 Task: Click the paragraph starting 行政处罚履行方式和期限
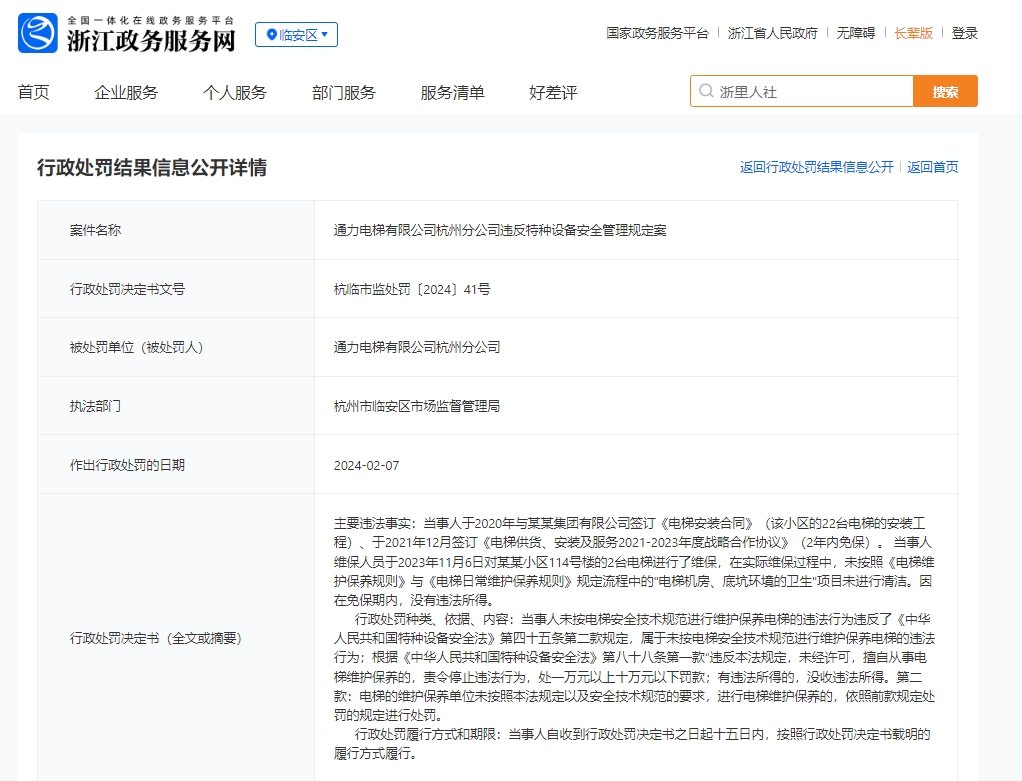632,744
